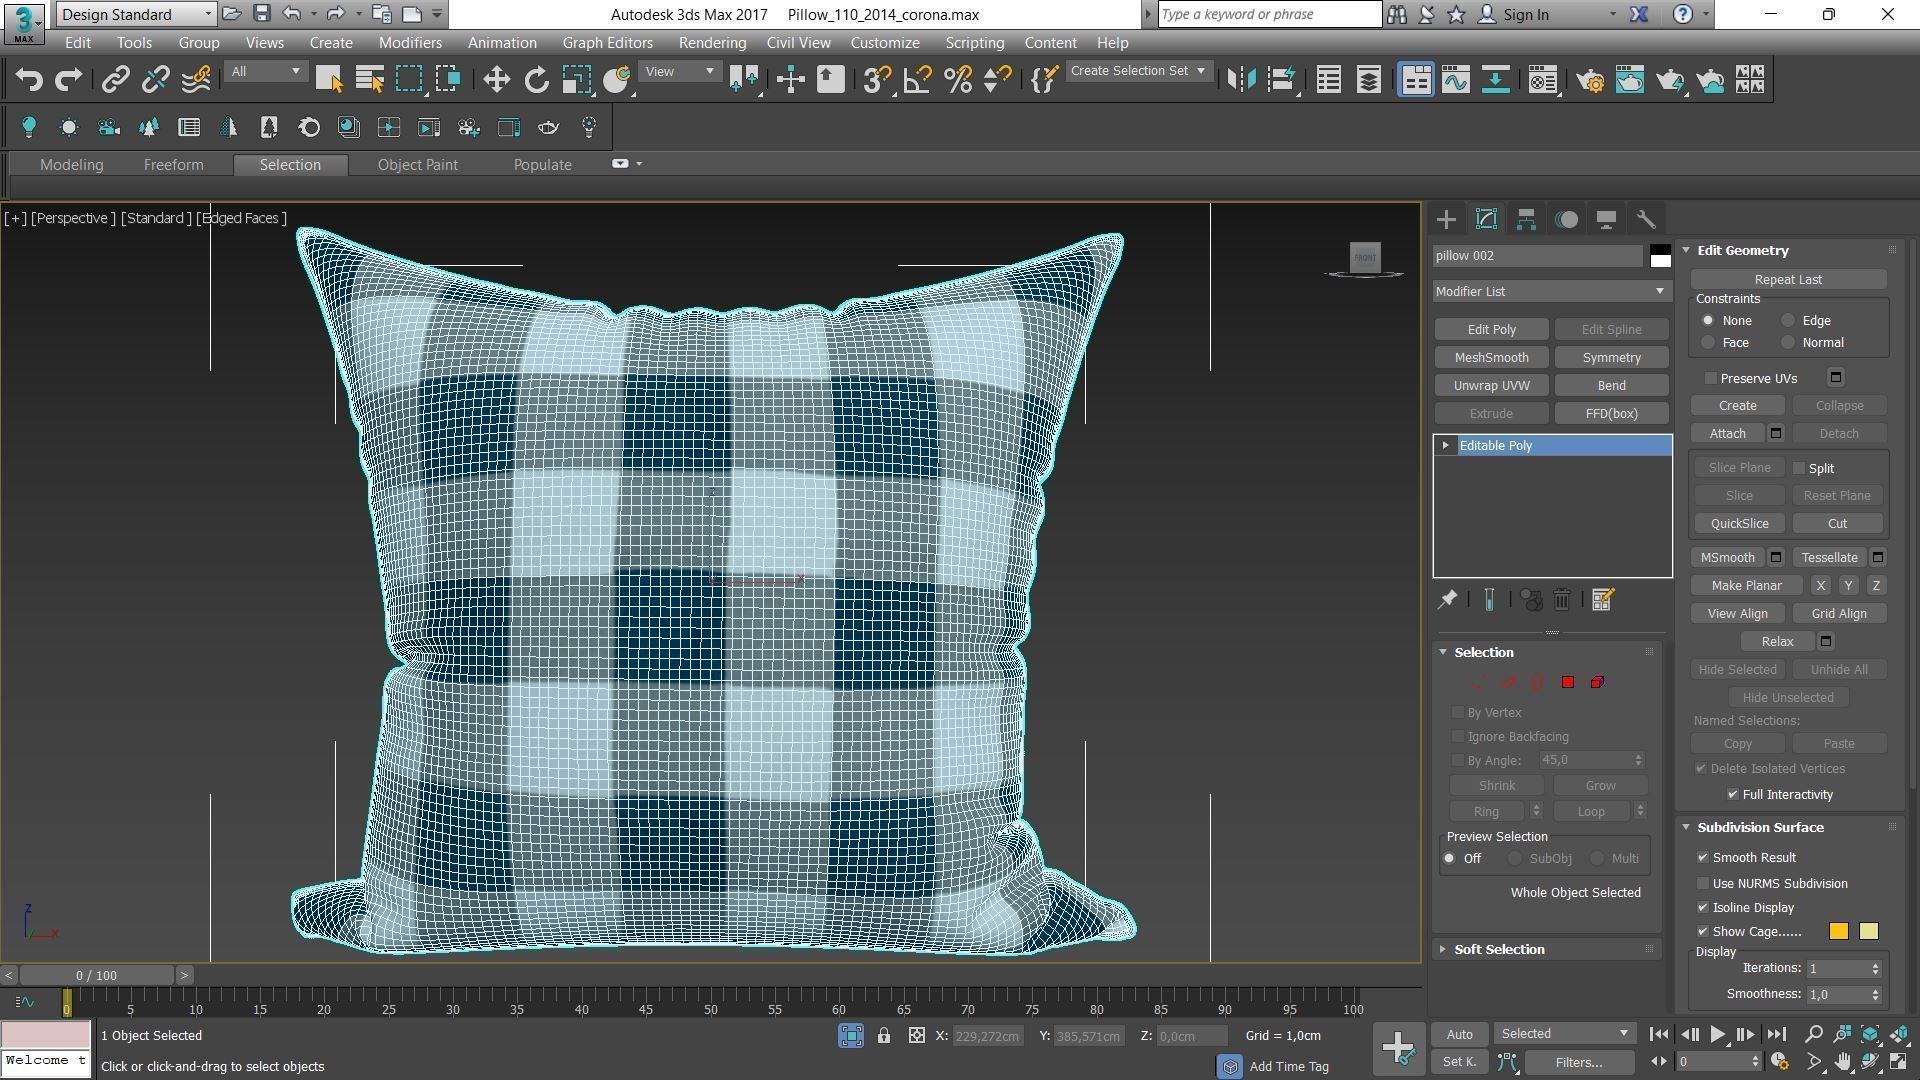The image size is (1920, 1080).
Task: Click the Unwrap UVW modifier button
Action: pos(1491,386)
